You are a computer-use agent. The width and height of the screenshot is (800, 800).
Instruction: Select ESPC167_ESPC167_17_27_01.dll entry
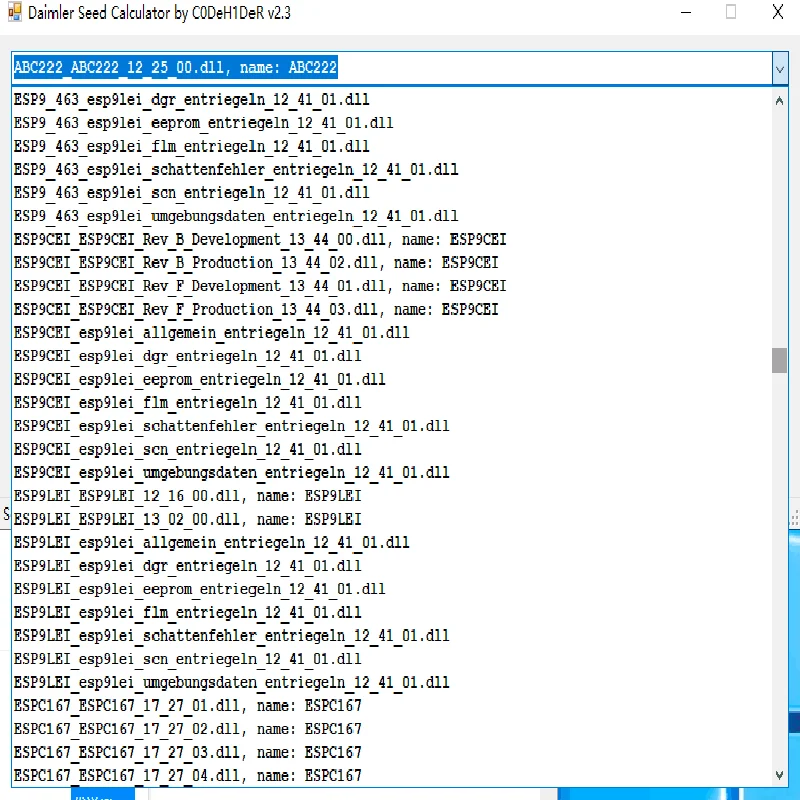(392, 706)
